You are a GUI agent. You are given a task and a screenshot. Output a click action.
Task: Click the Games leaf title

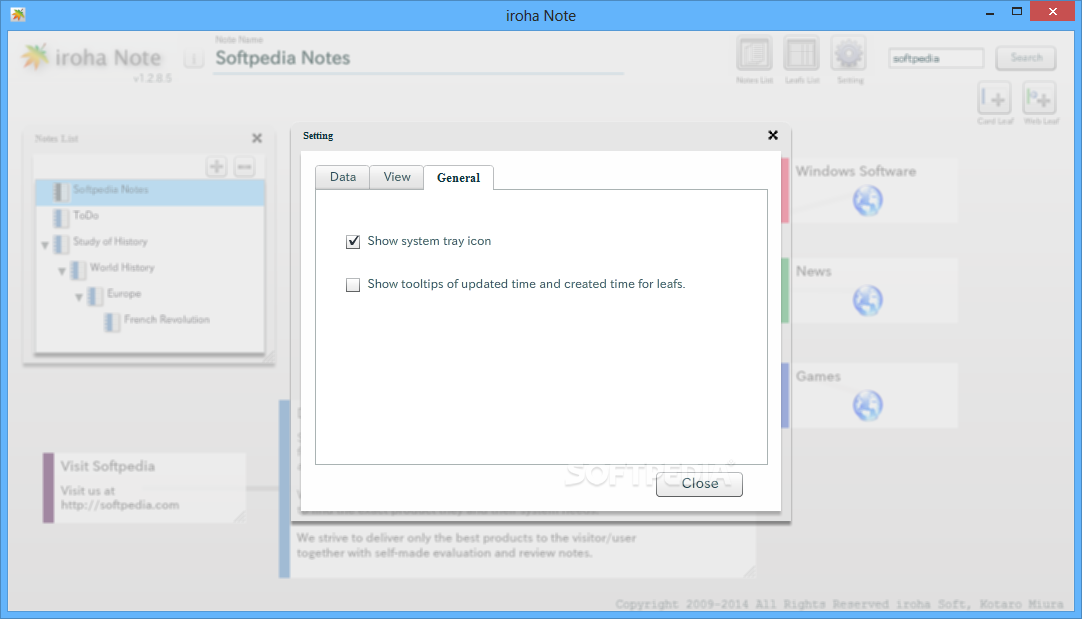pos(818,376)
